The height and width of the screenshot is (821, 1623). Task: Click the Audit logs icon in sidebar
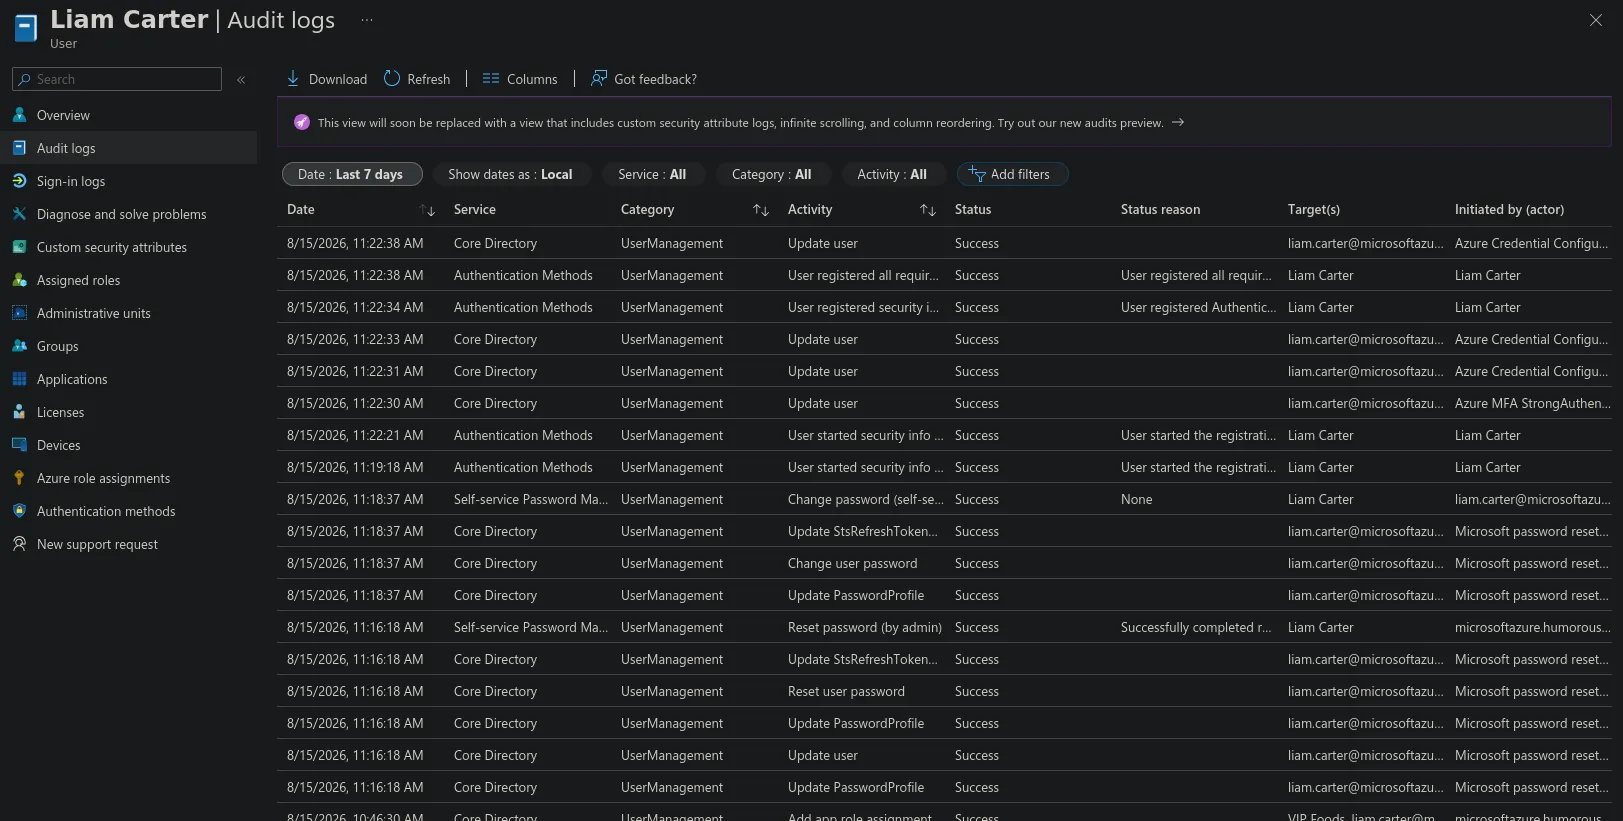point(19,148)
